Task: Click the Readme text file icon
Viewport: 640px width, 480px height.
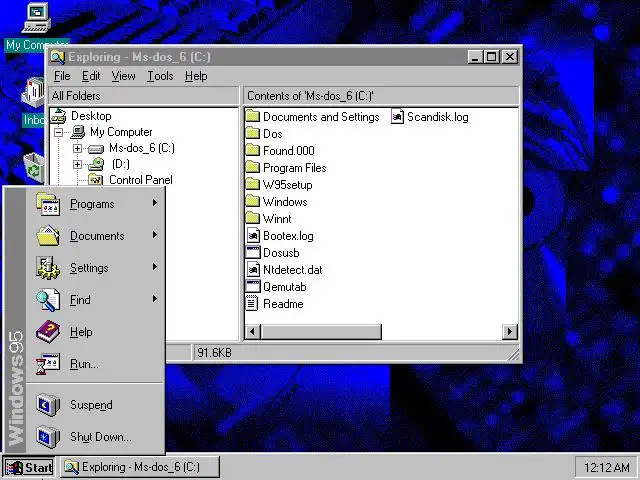Action: pos(252,304)
